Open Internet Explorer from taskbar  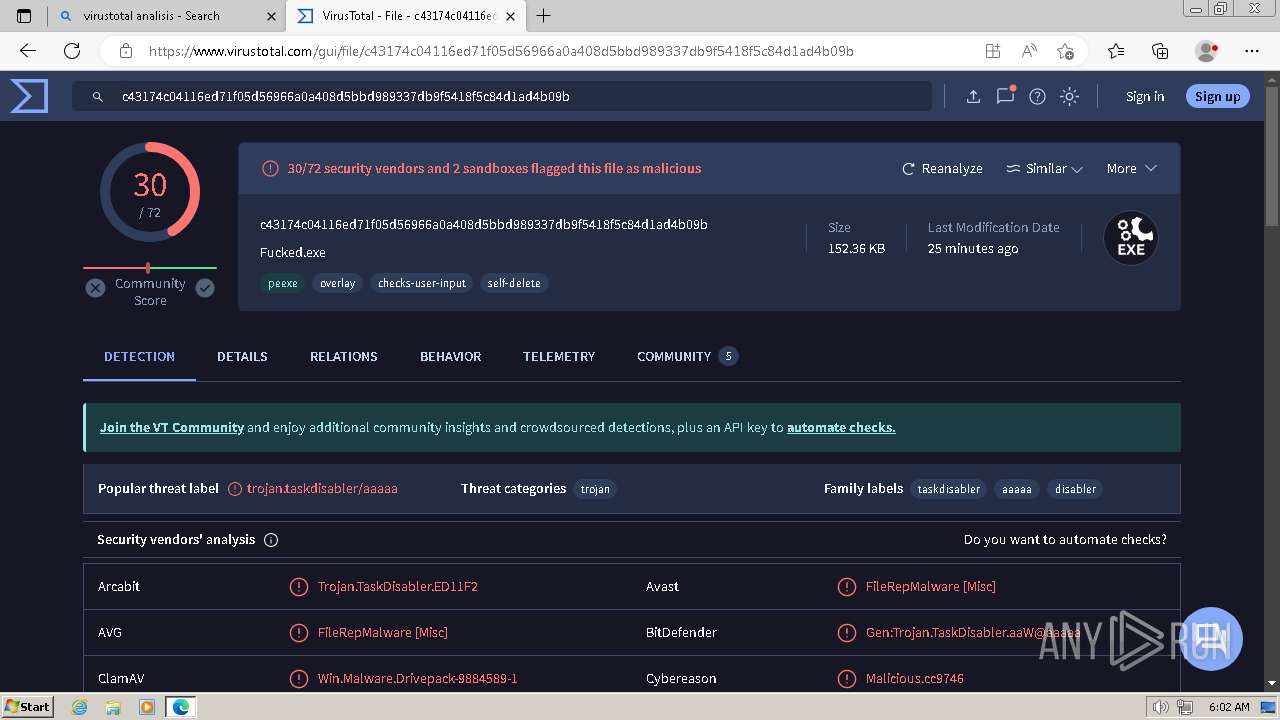click(80, 707)
